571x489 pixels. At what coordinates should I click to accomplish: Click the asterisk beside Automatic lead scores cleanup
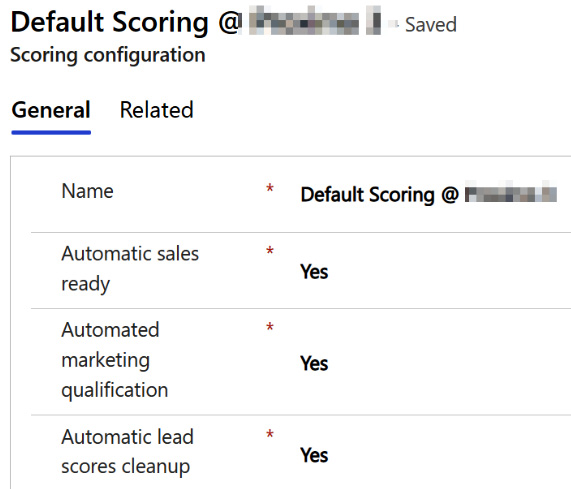[270, 434]
